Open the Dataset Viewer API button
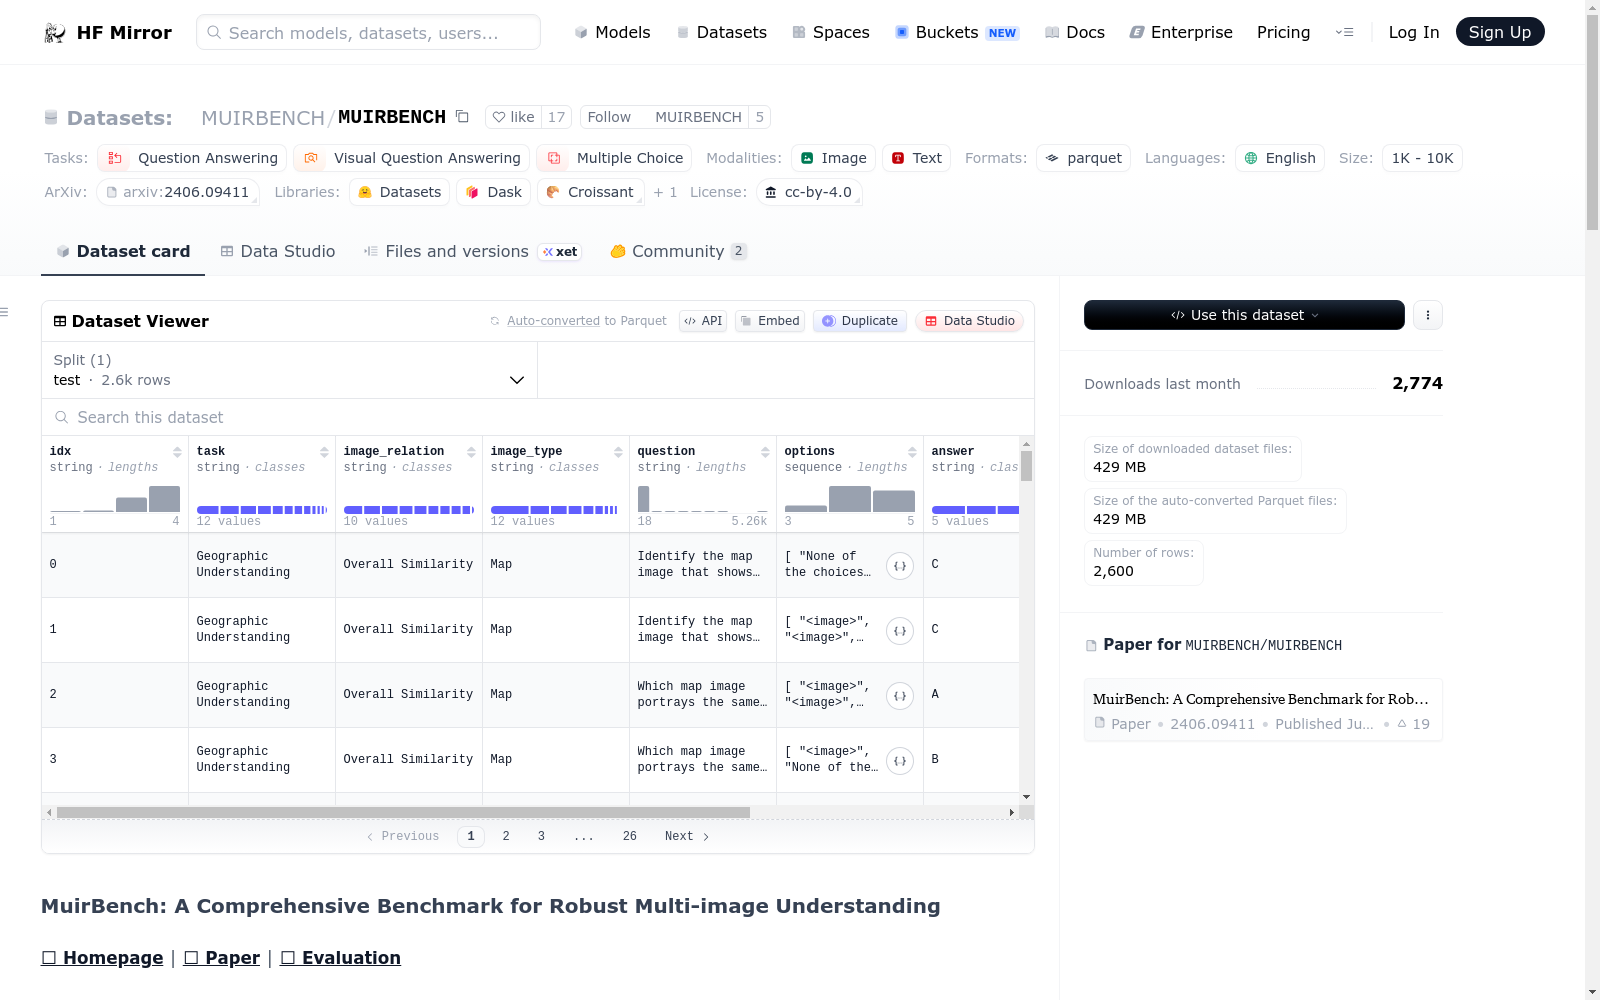 tap(703, 321)
